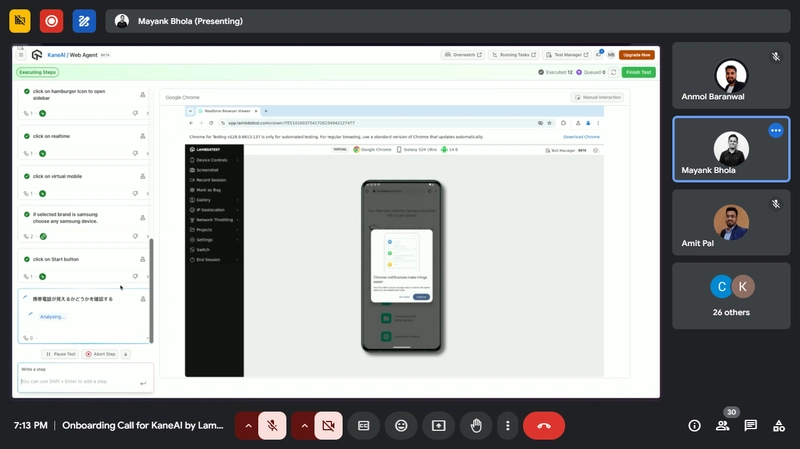Select Amit Pal participant tile
Screen dimensions: 800x449
pyautogui.click(x=731, y=222)
